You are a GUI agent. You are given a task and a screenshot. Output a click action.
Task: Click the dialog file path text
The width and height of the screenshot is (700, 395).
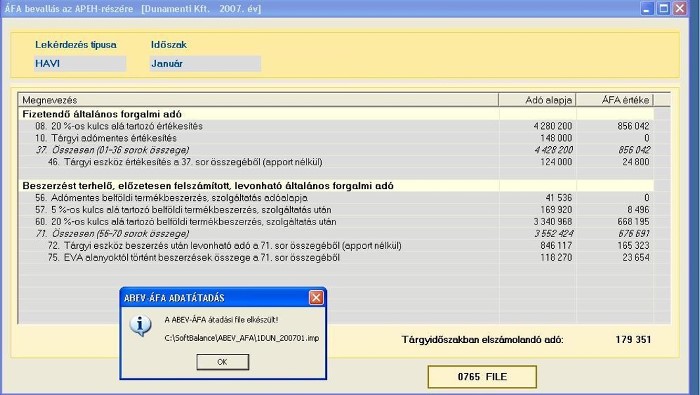tap(242, 338)
